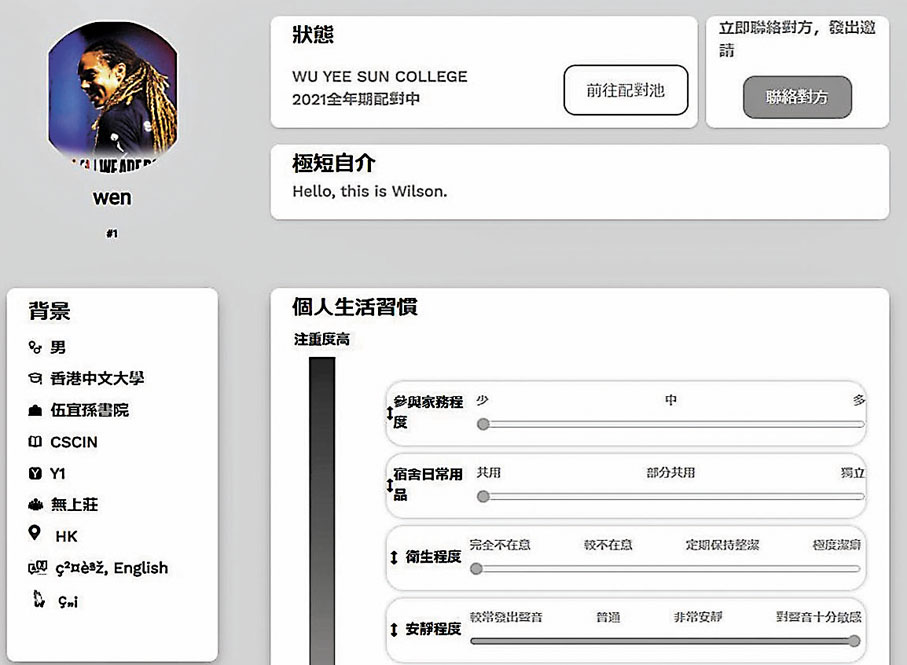Click the 前往配對池 button
Screen dimensions: 907x665
[625, 91]
